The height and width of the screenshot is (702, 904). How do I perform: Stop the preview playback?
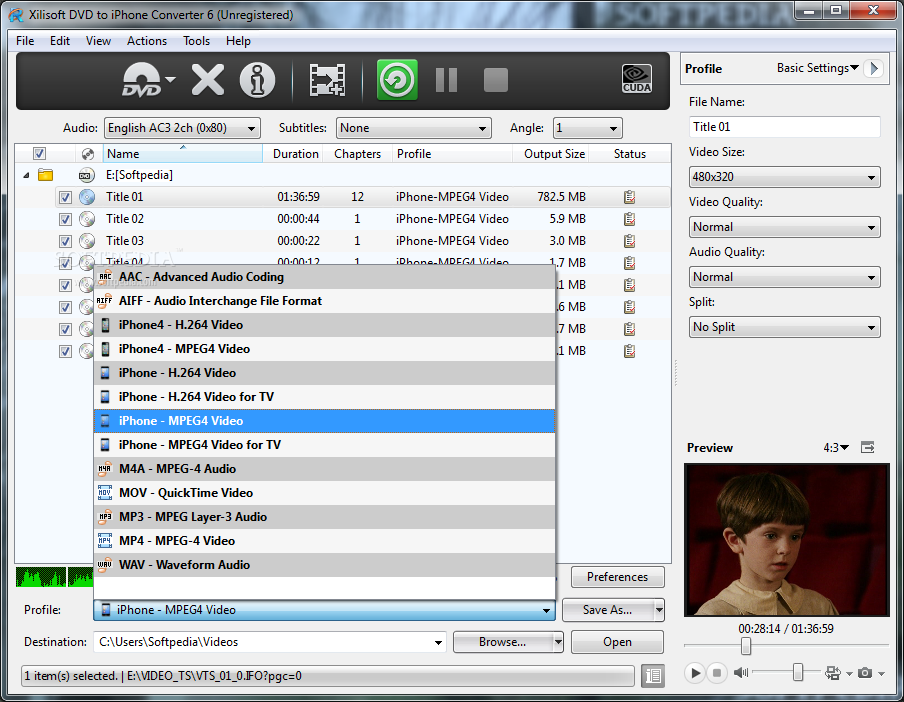pyautogui.click(x=717, y=673)
